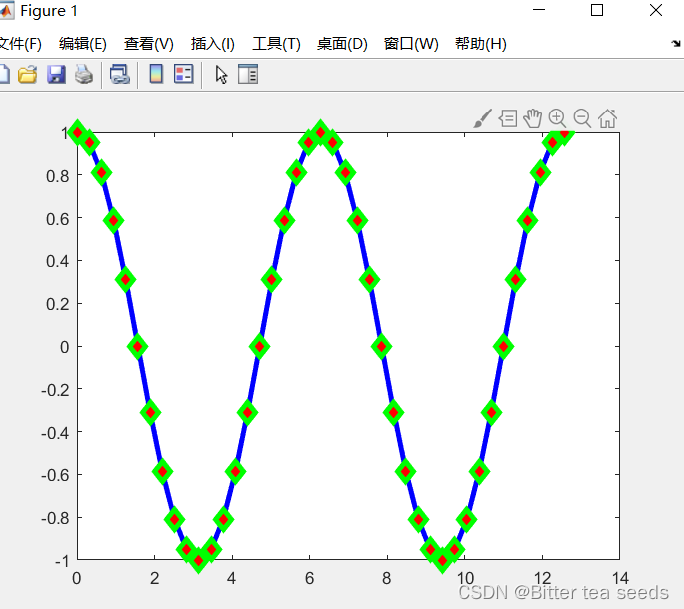Maximize the Figure 1 window

pos(597,10)
